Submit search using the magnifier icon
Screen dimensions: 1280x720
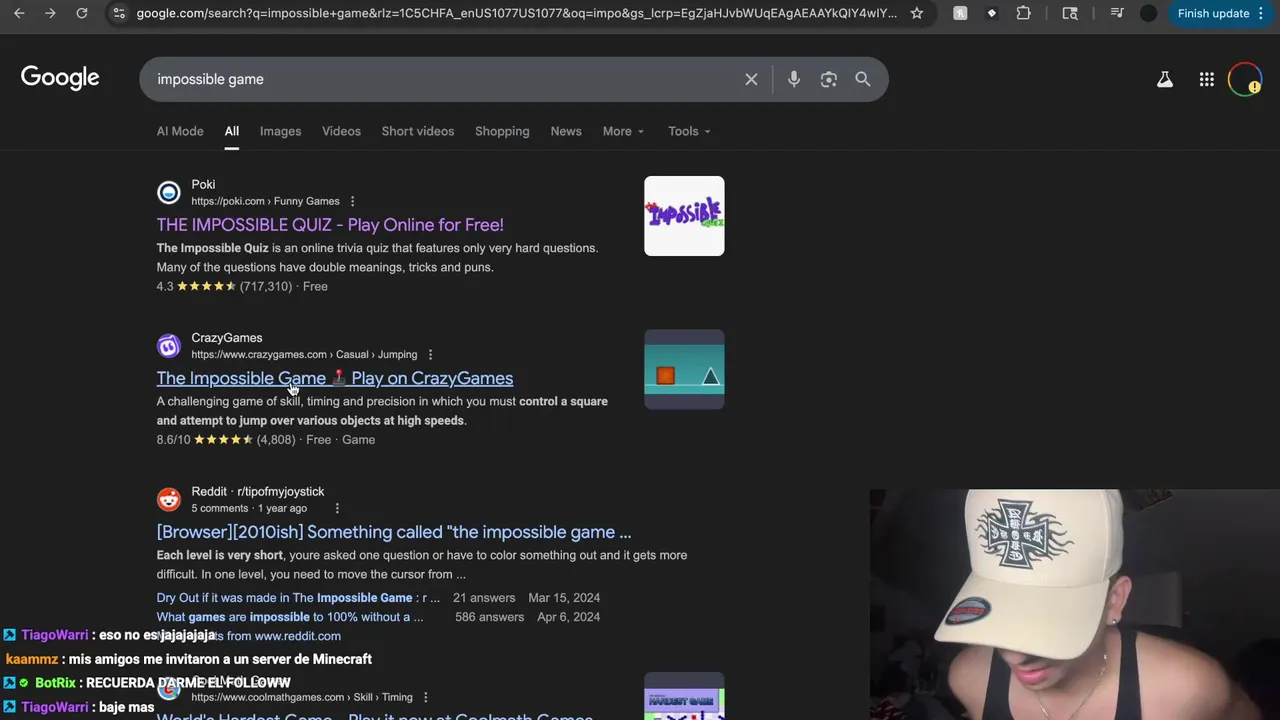tap(862, 79)
